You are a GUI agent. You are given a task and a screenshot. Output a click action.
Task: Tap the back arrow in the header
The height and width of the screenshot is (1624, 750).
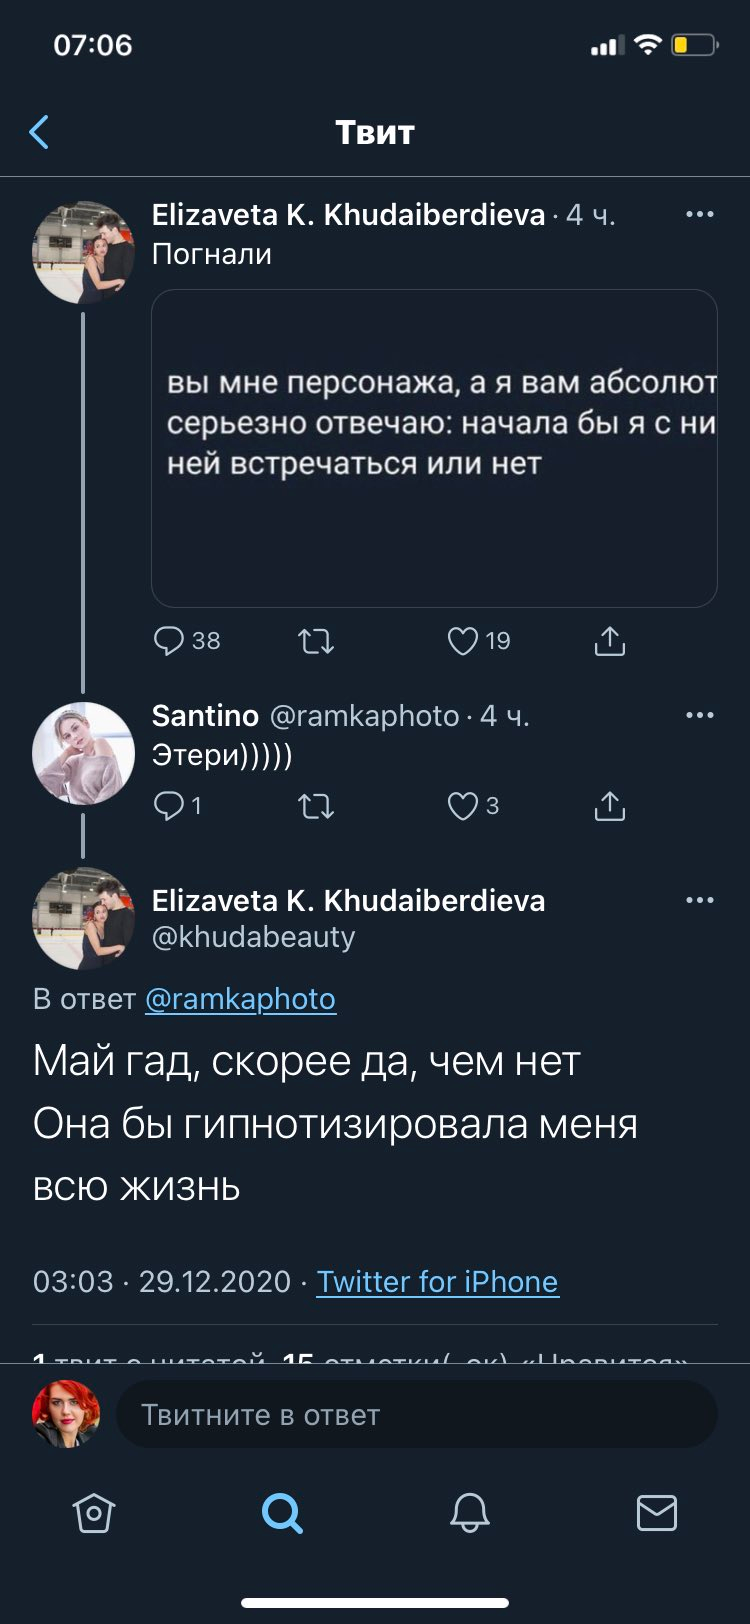(40, 132)
